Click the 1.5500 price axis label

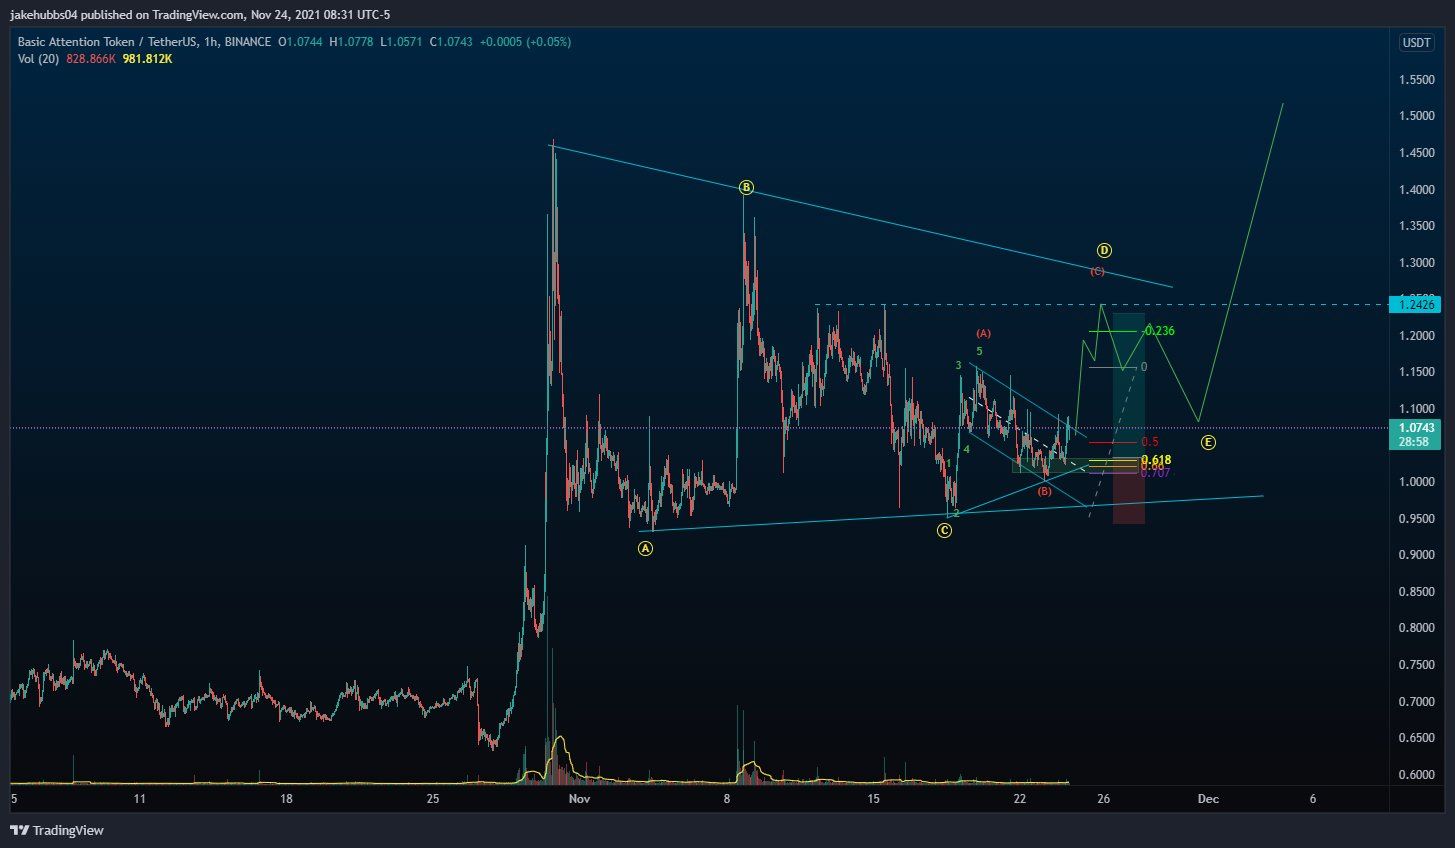click(x=1415, y=79)
